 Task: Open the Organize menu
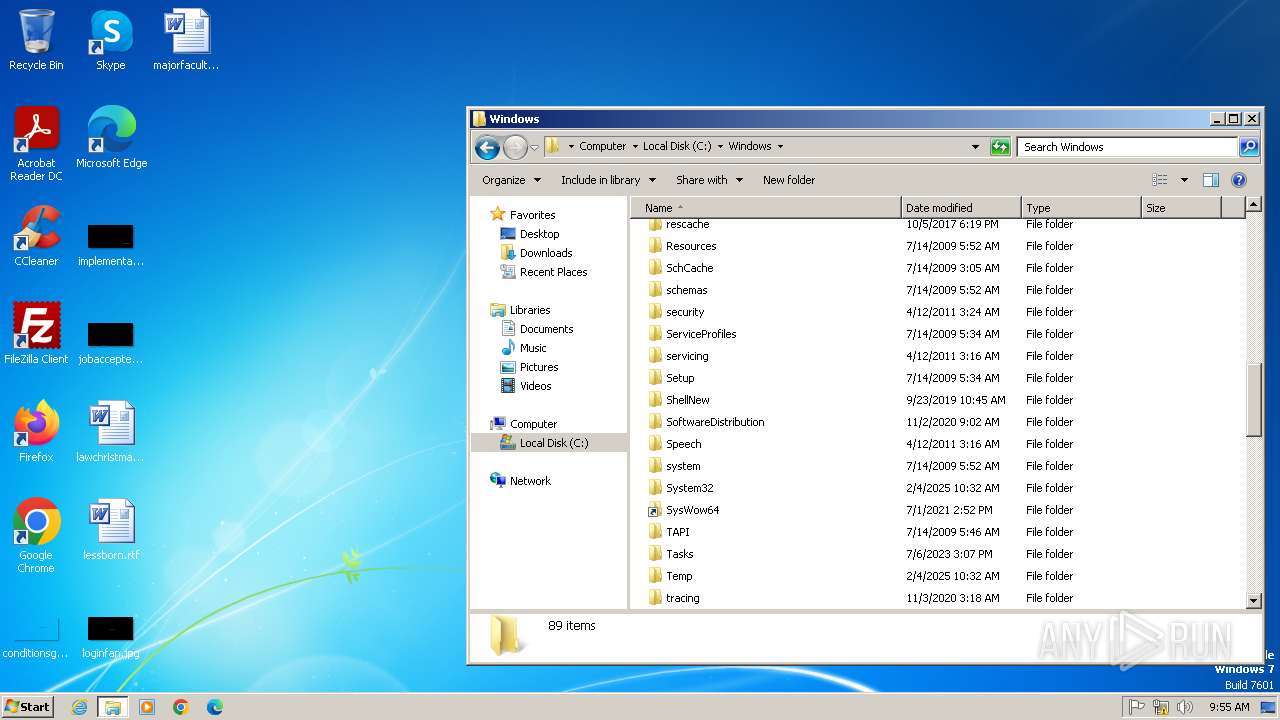coord(511,180)
